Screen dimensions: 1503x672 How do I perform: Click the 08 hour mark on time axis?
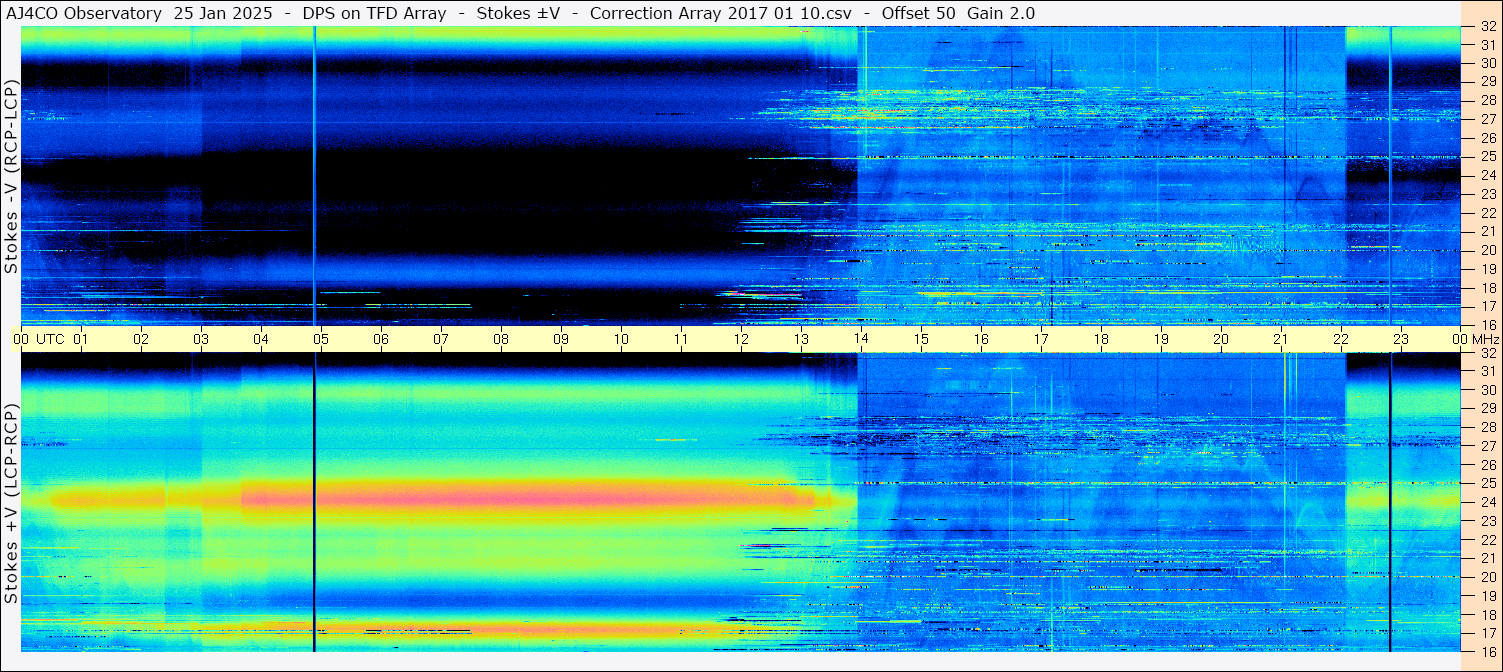(501, 339)
